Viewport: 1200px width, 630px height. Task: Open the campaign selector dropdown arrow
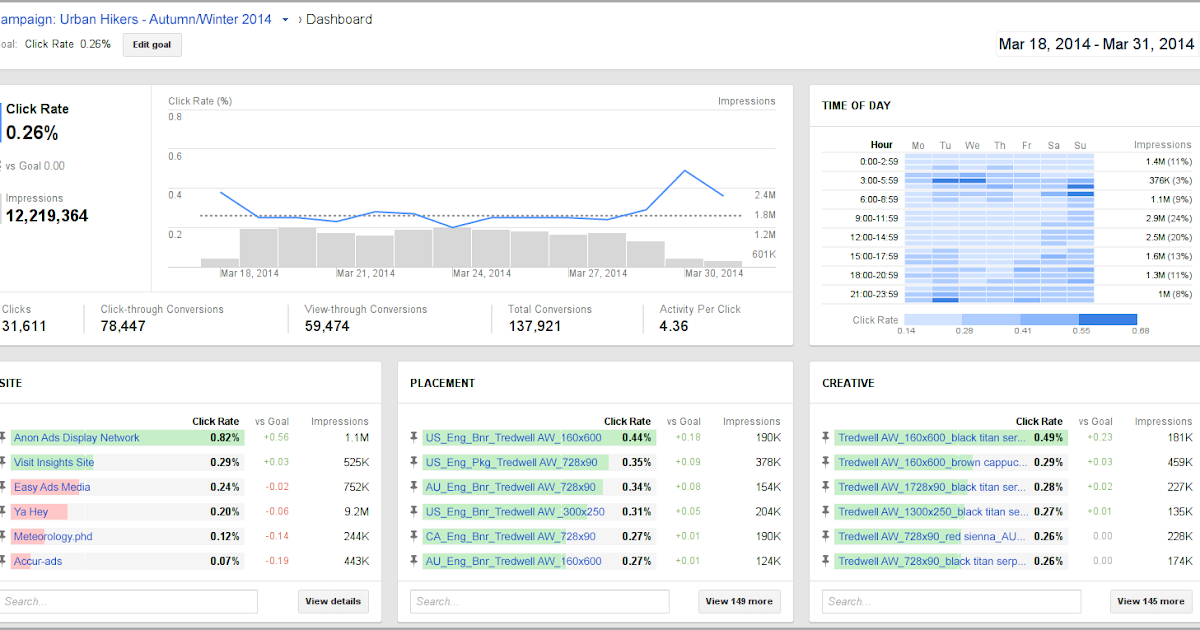tap(285, 20)
